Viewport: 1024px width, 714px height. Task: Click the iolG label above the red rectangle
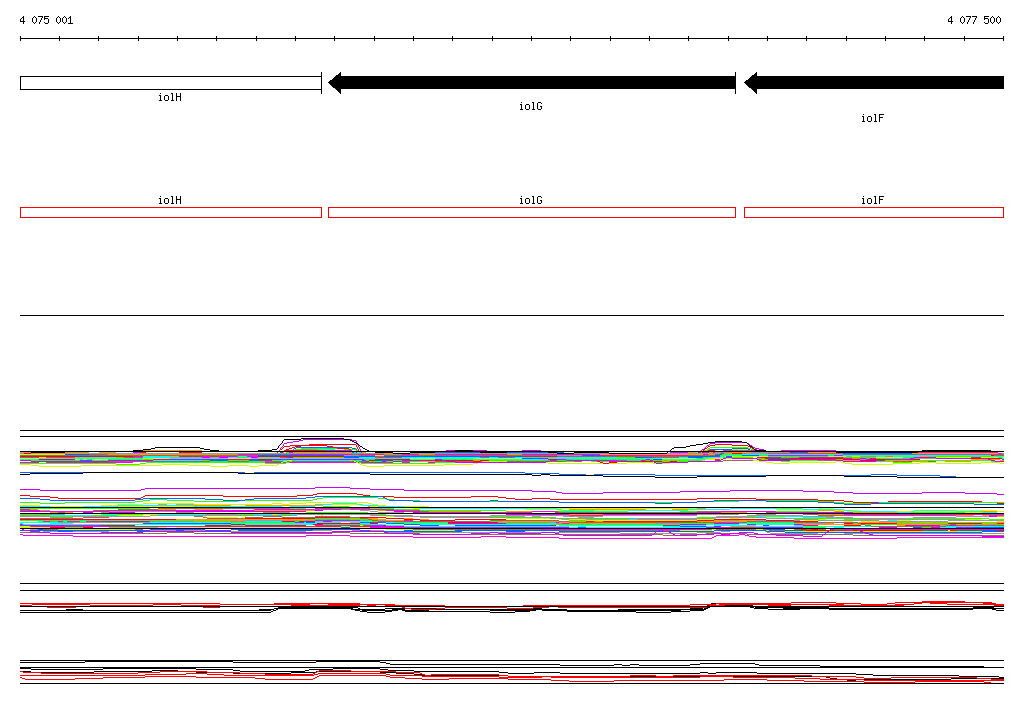click(x=531, y=201)
